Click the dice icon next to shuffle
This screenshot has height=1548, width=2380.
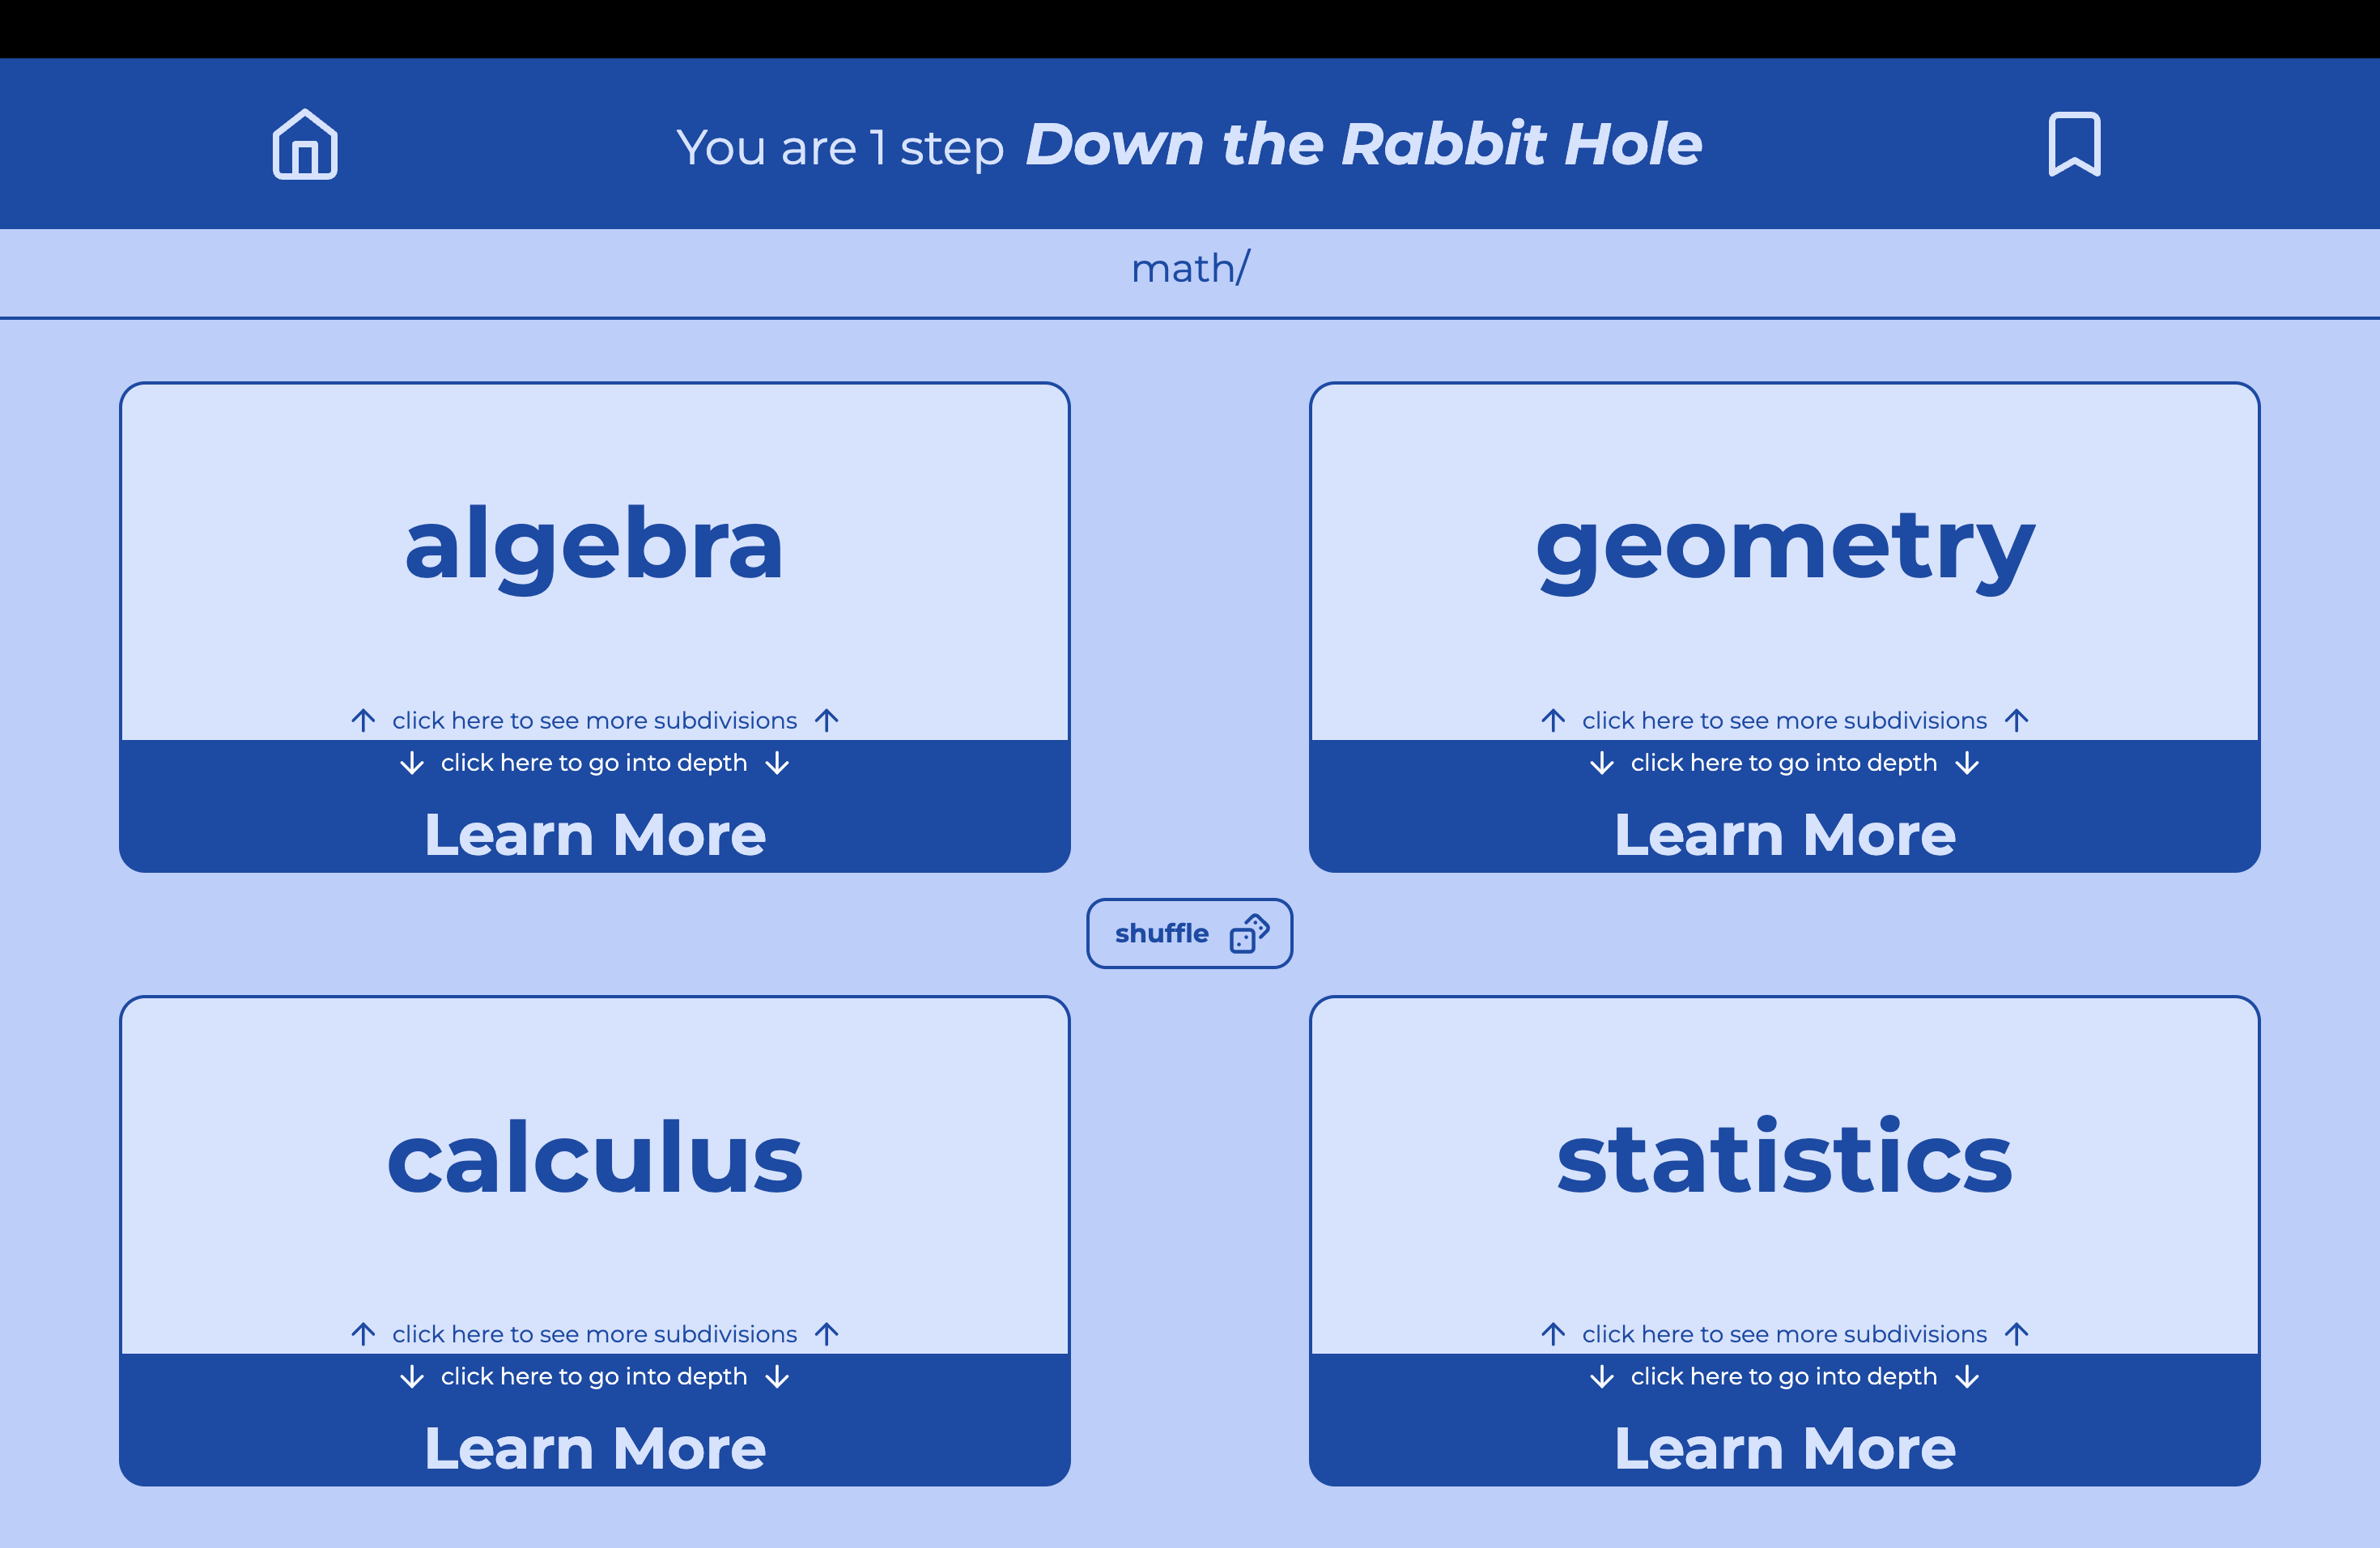pyautogui.click(x=1247, y=933)
